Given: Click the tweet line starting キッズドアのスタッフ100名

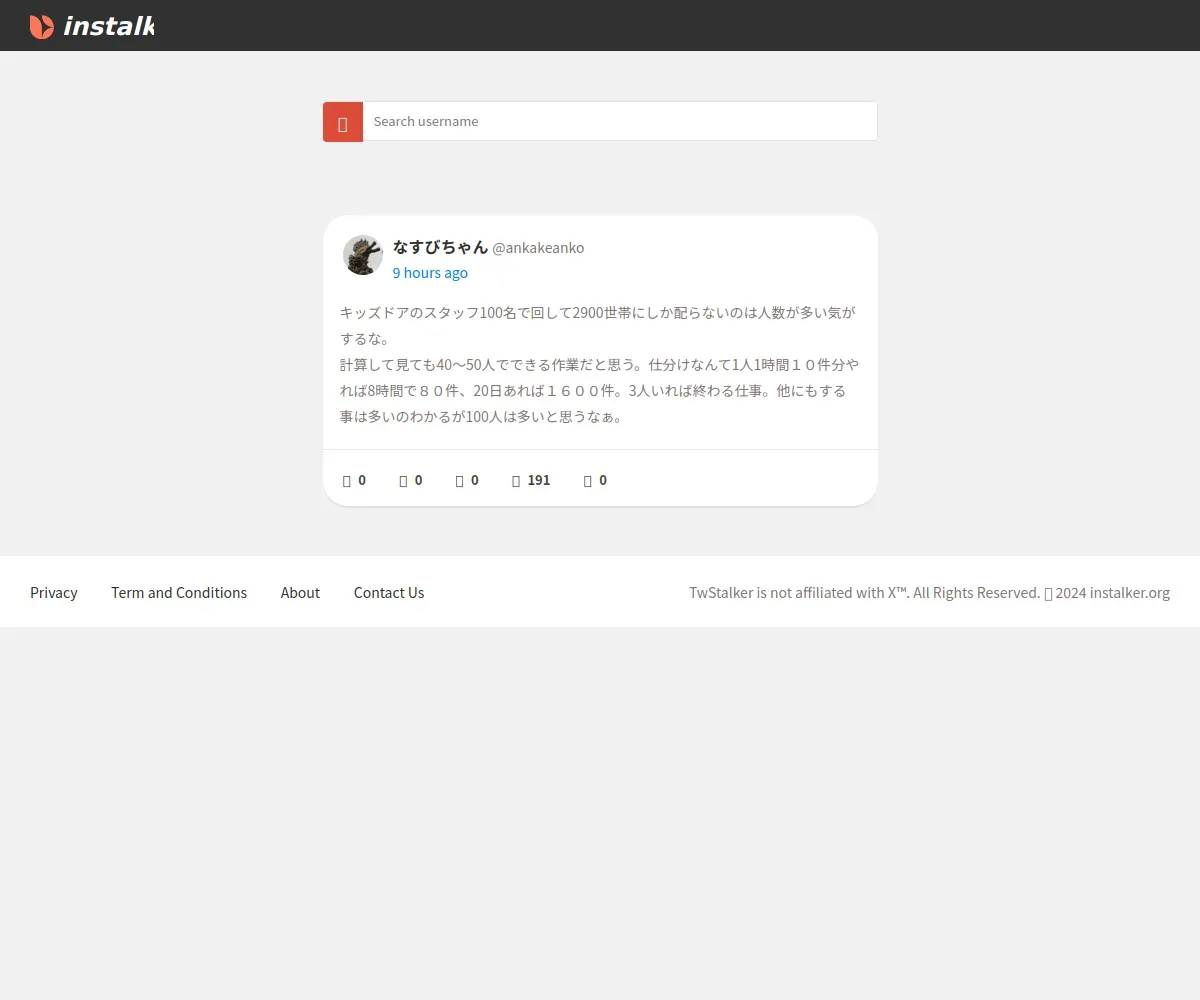Looking at the screenshot, I should pos(598,312).
